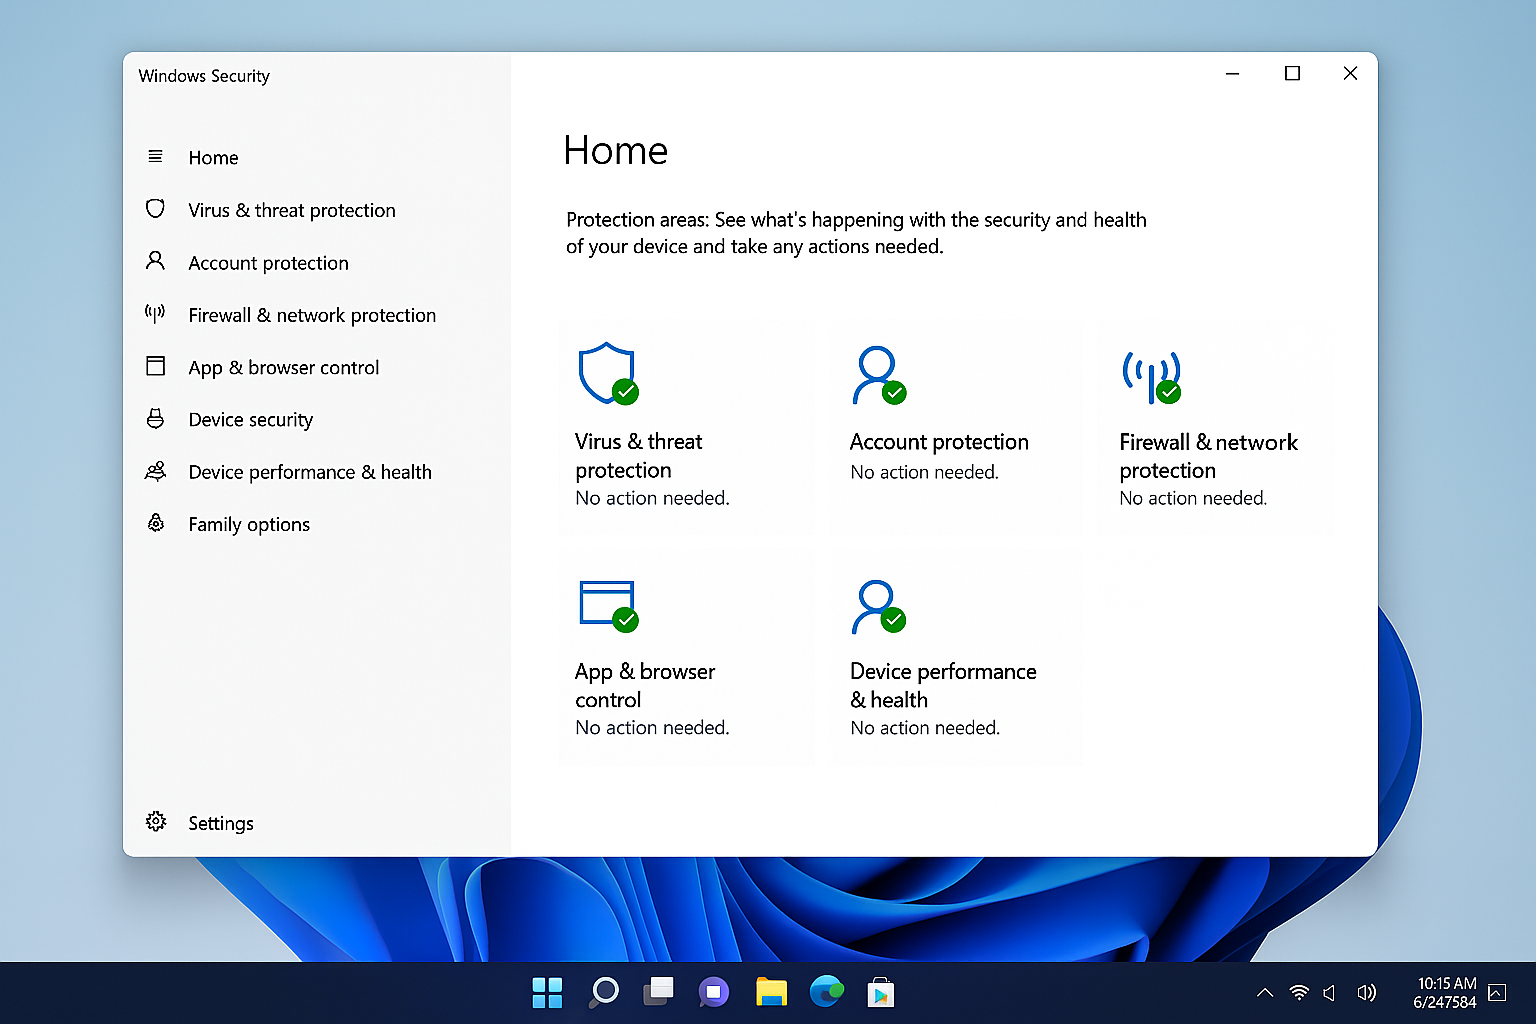Select Home in the sidebar
Image resolution: width=1536 pixels, height=1024 pixels.
pos(213,157)
